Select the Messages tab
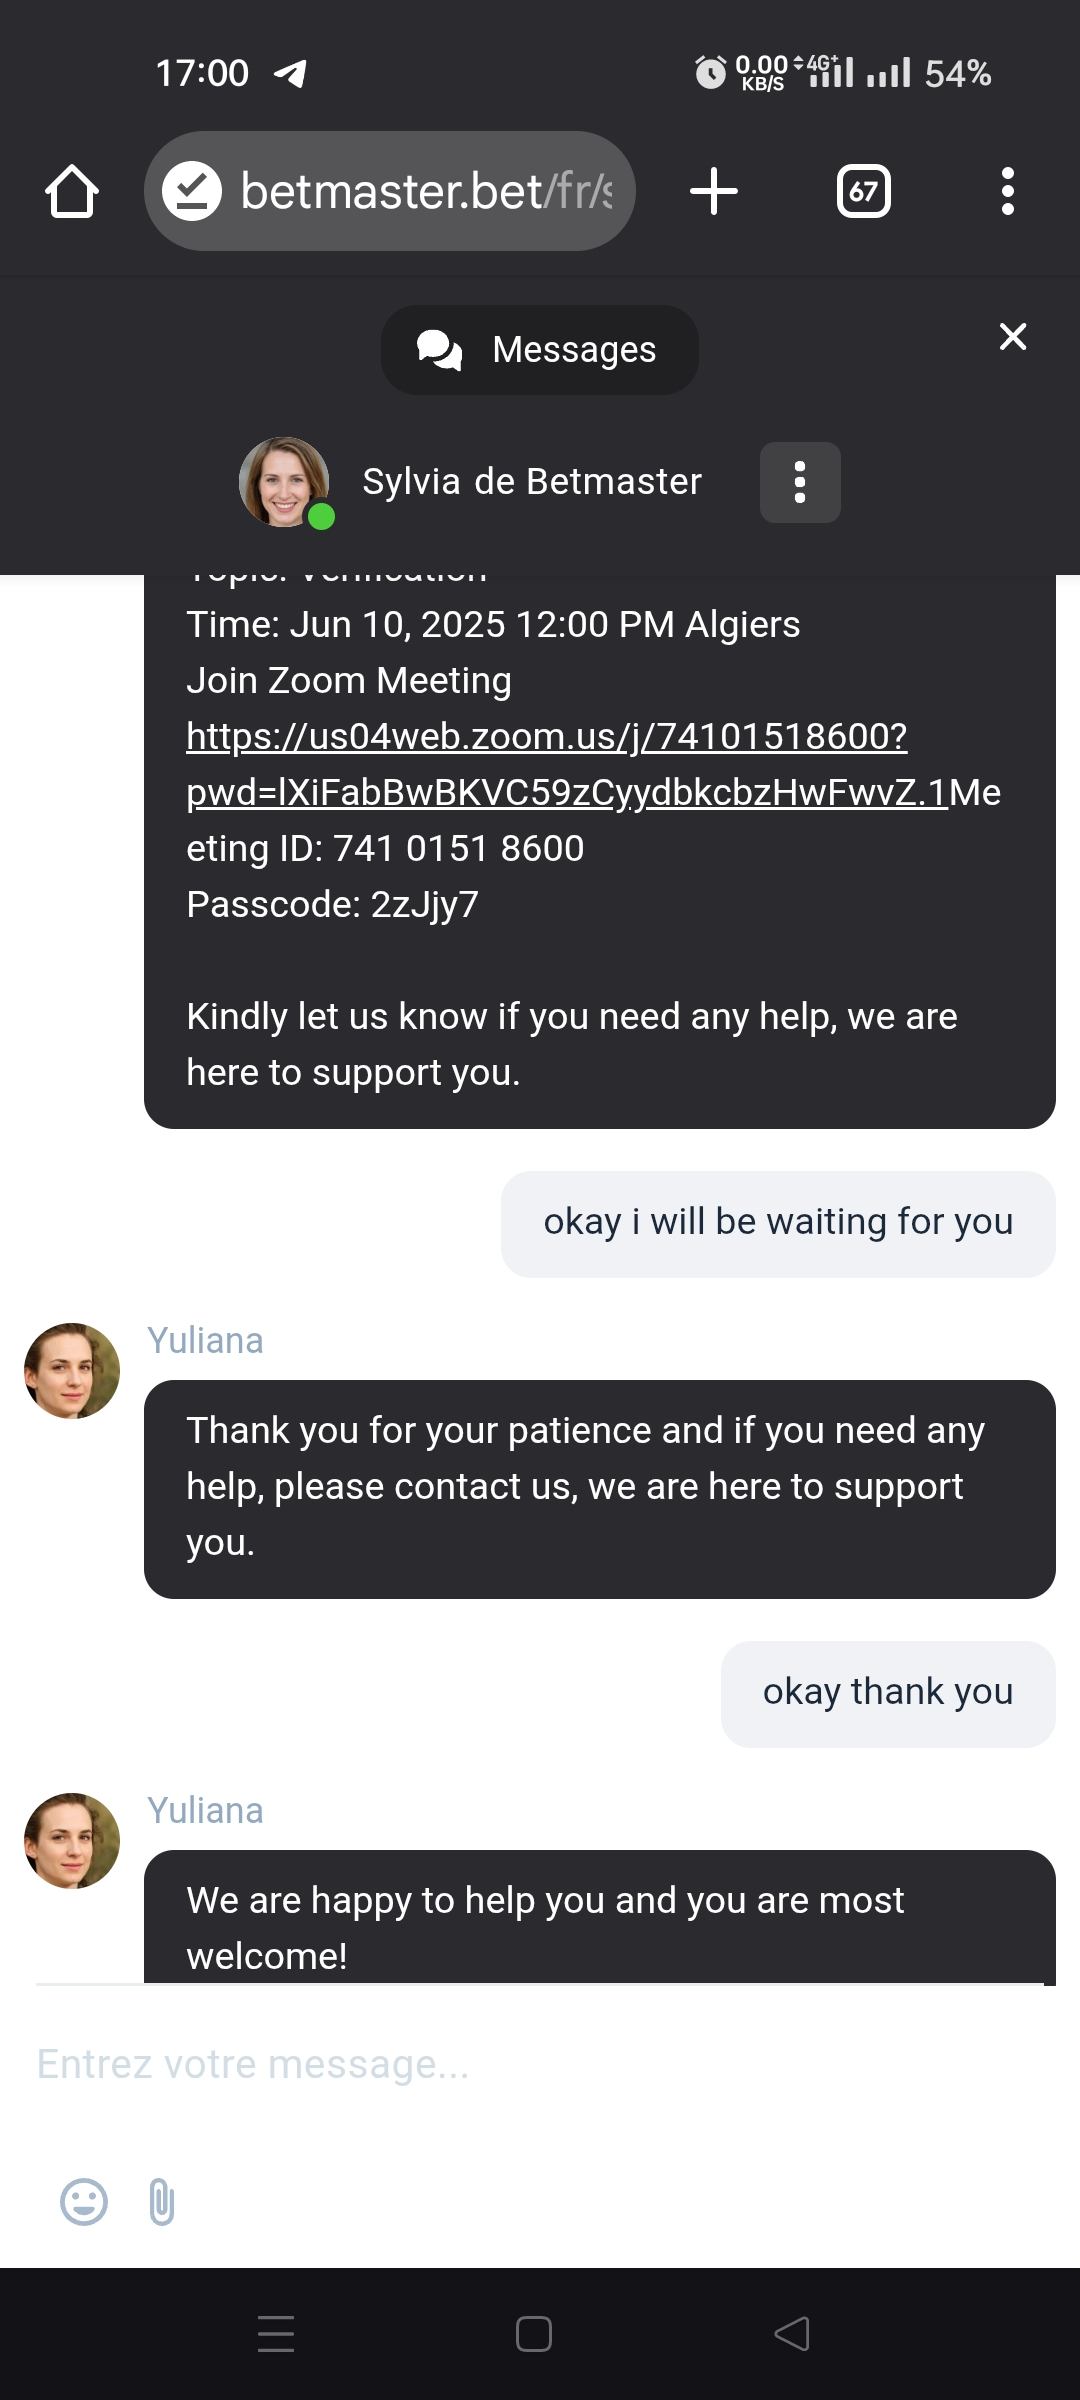1080x2400 pixels. point(540,350)
